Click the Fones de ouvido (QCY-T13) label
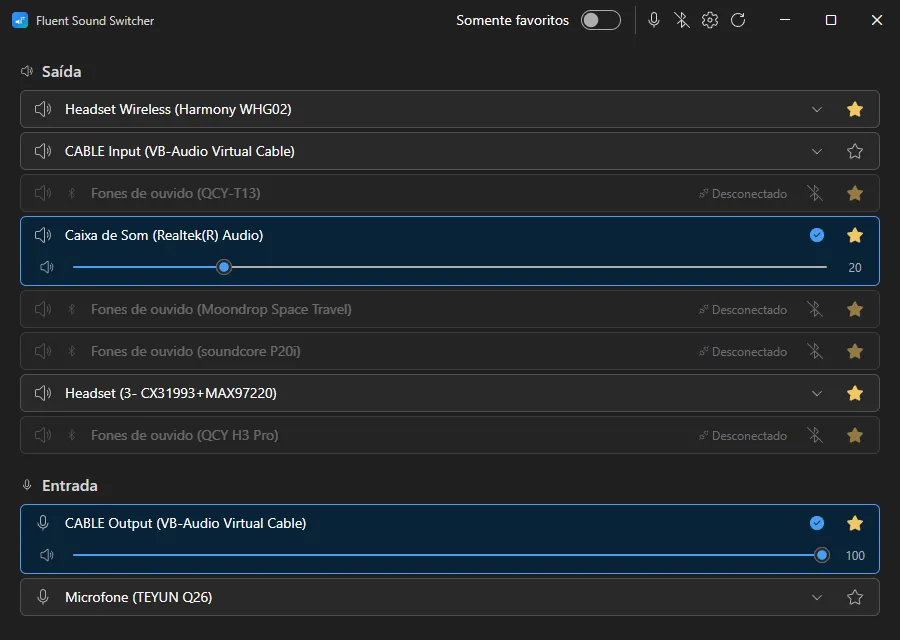The image size is (900, 640). tap(176, 193)
